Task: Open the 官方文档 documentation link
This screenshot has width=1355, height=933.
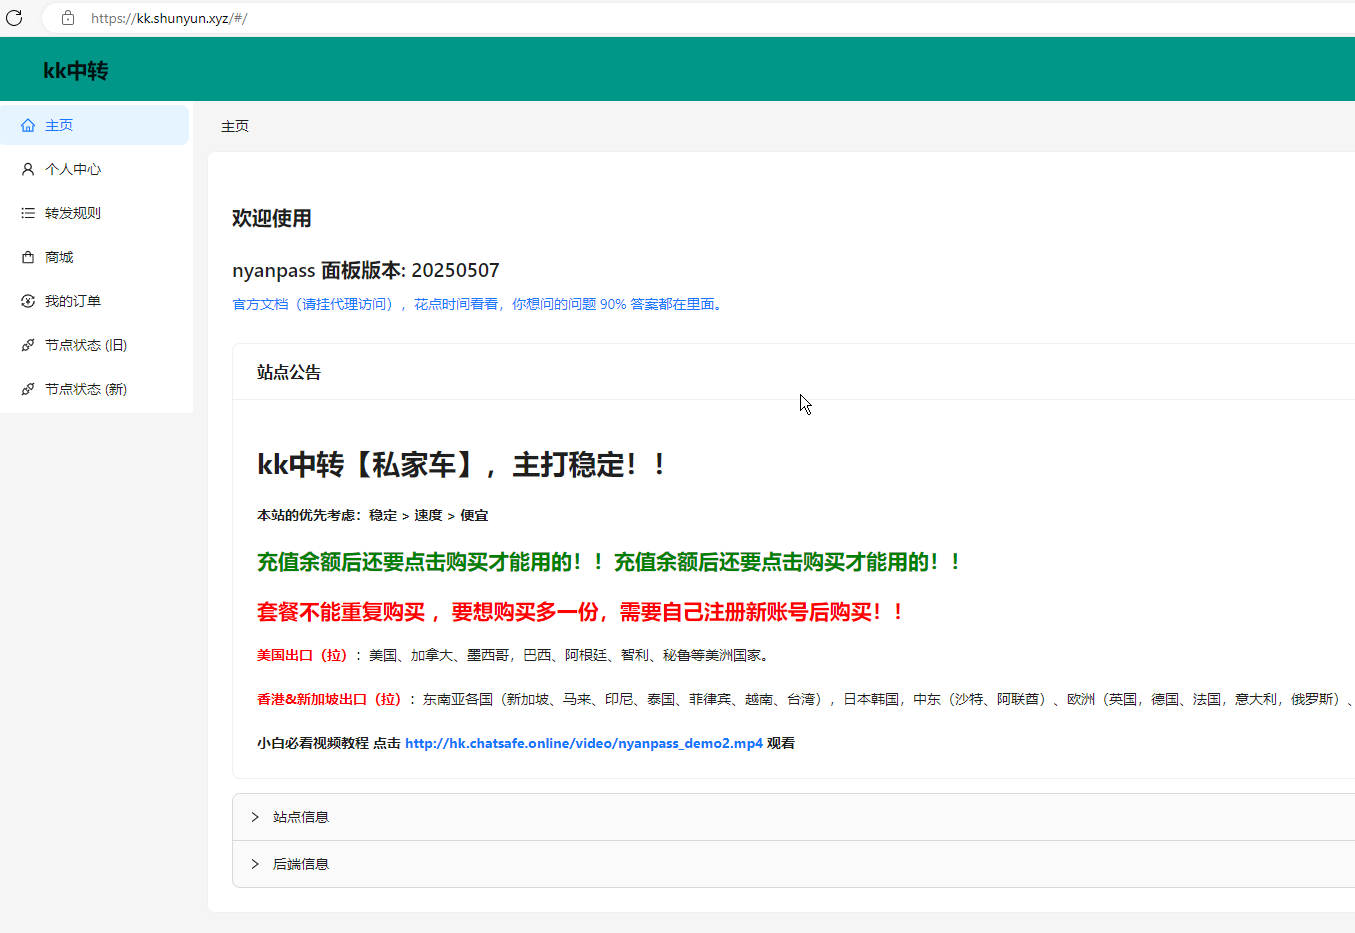Action: tap(478, 304)
